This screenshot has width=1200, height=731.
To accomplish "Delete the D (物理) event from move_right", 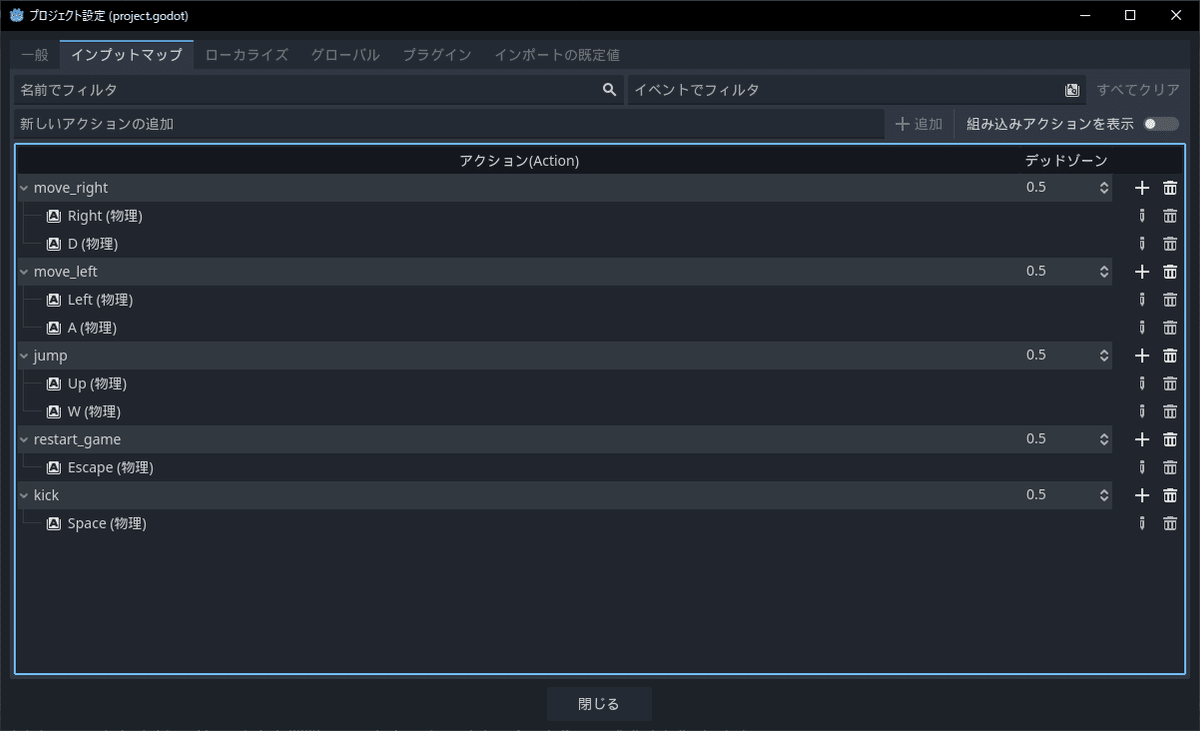I will pos(1170,243).
